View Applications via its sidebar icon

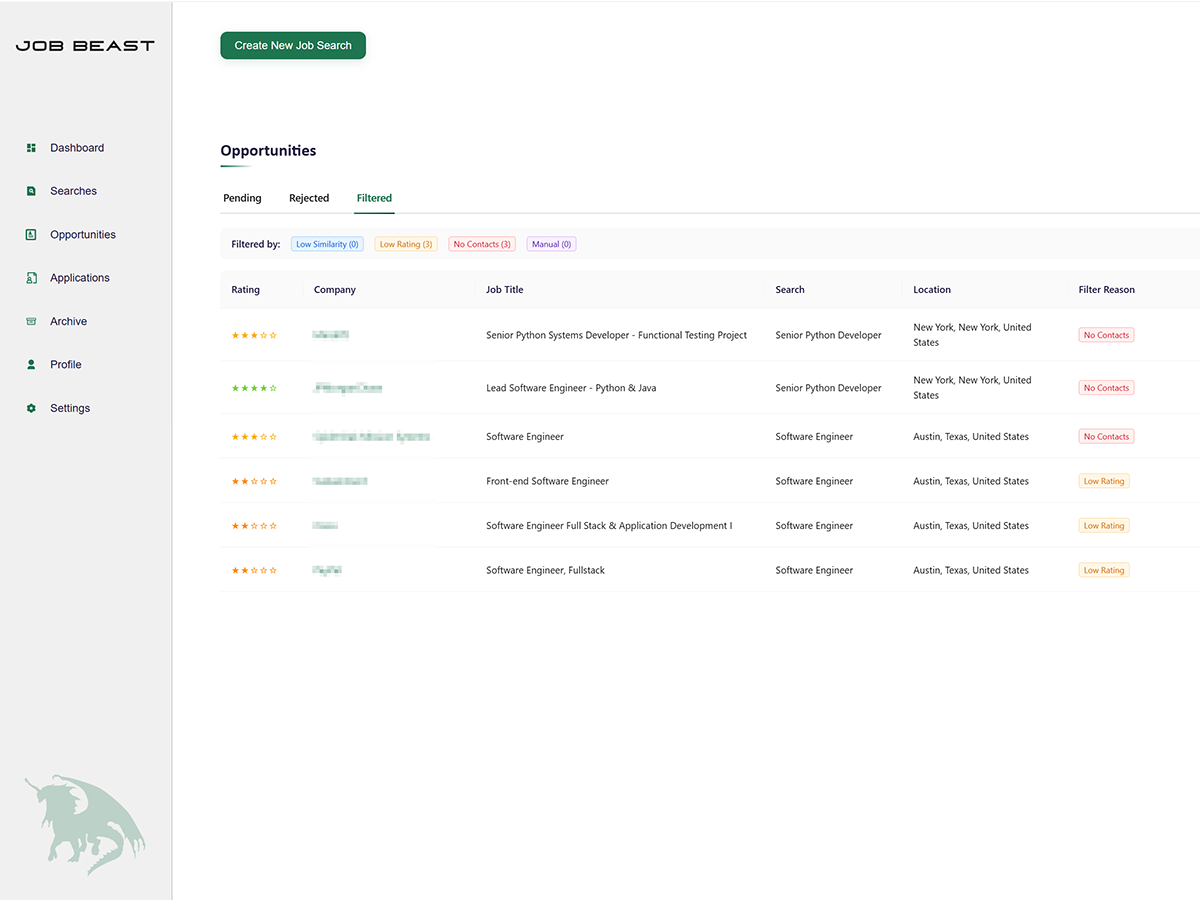31,277
